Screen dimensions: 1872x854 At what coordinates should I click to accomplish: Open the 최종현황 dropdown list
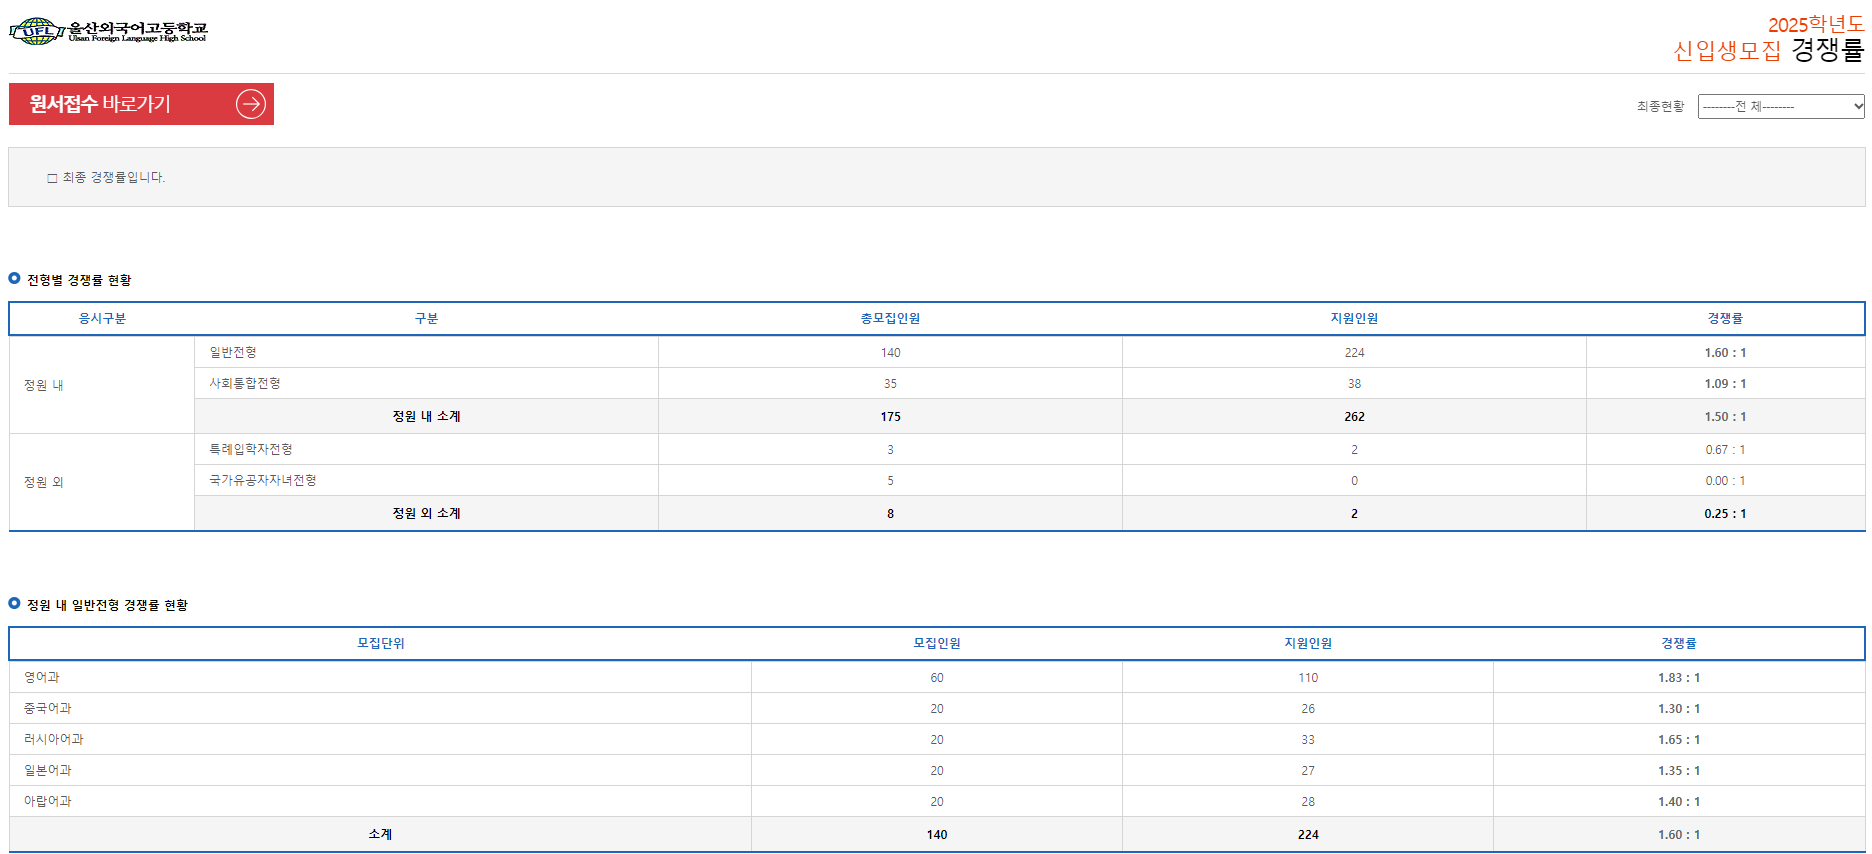tap(1780, 106)
